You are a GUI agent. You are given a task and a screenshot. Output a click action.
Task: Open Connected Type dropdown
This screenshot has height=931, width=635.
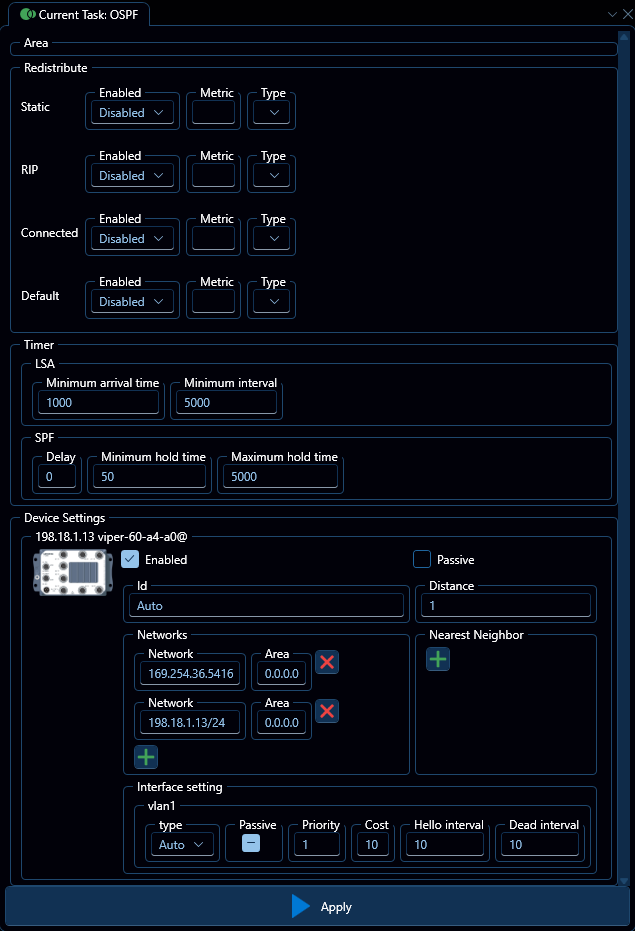[x=271, y=238]
